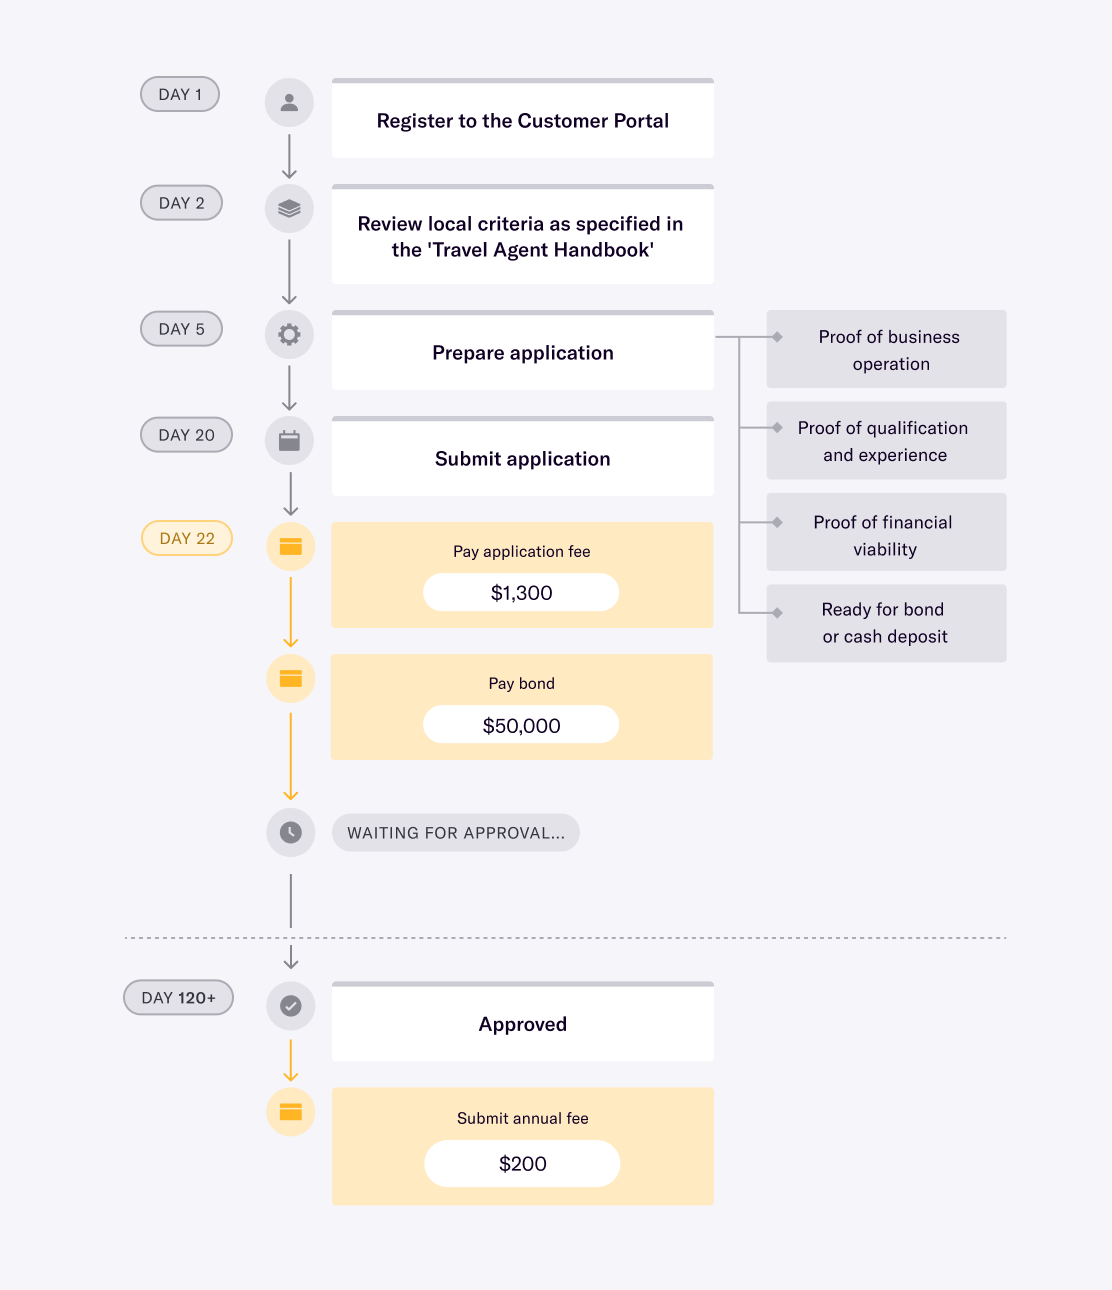Screen dimensions: 1112x1290
Task: Click the stacked layers icon for Day 2
Action: click(289, 208)
